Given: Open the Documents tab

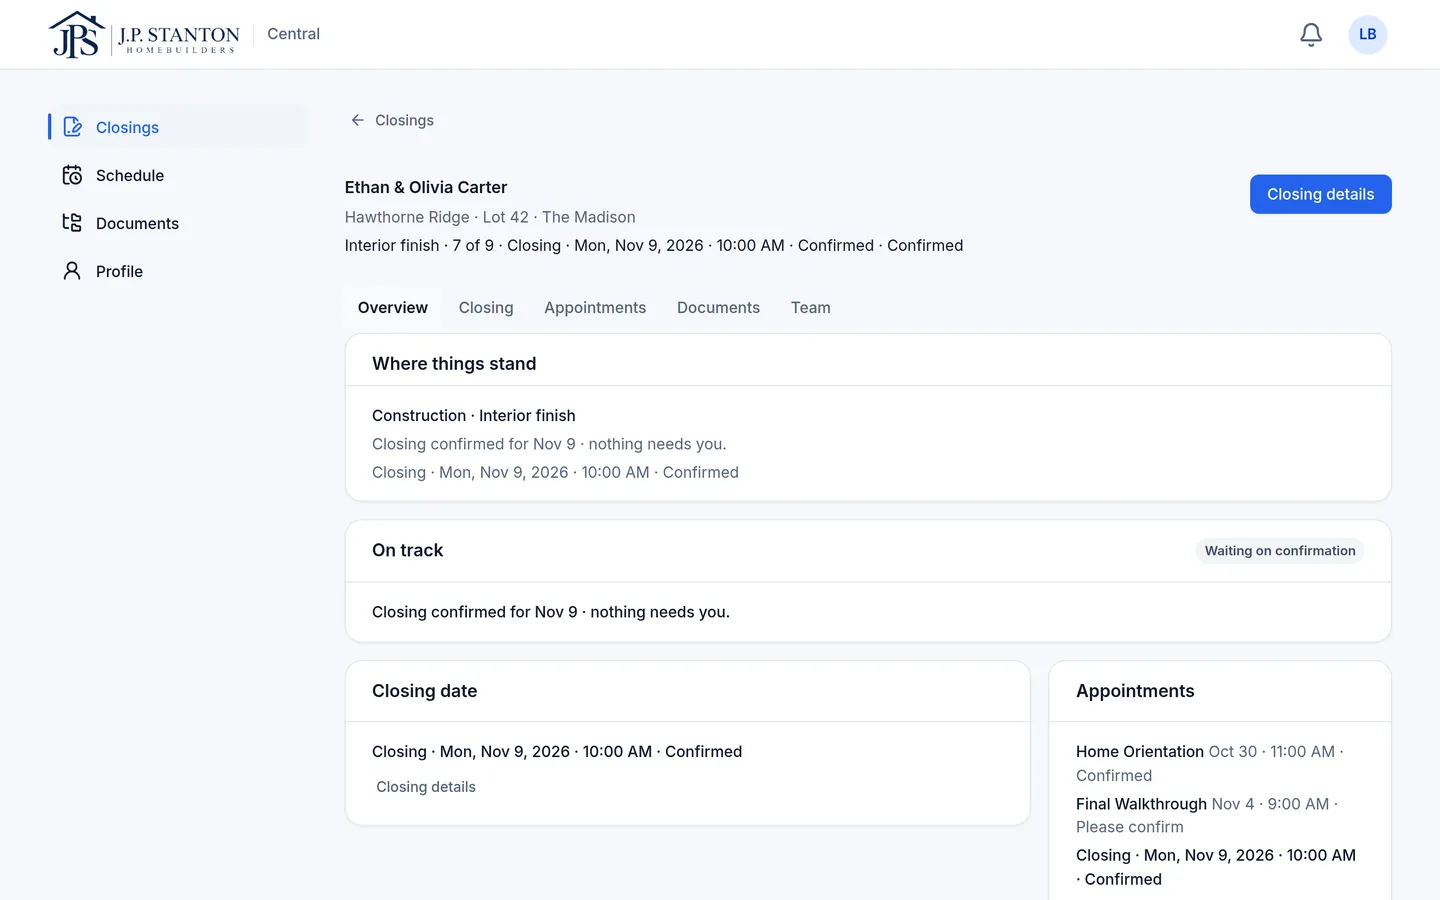Looking at the screenshot, I should pyautogui.click(x=718, y=308).
